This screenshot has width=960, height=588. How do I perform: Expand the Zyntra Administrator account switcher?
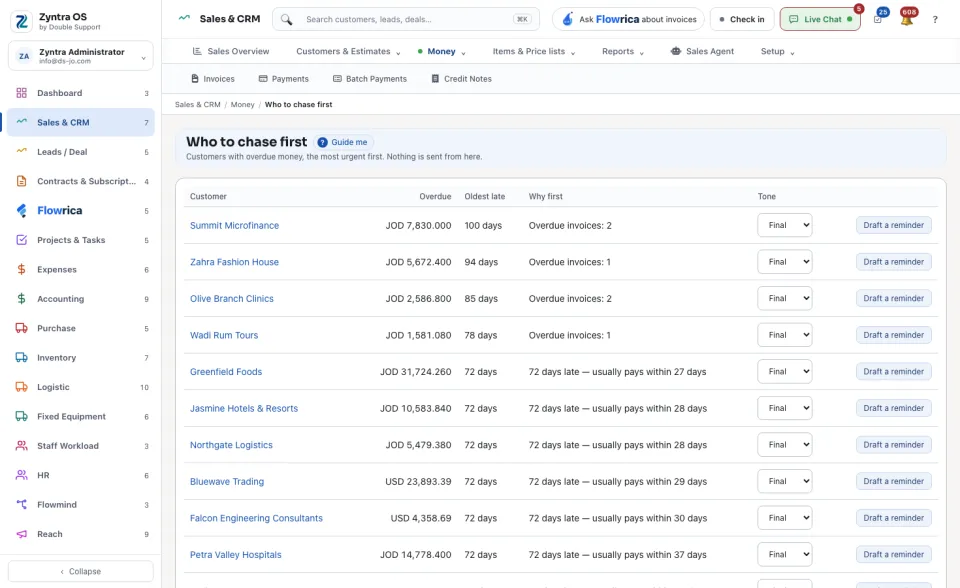pyautogui.click(x=81, y=56)
